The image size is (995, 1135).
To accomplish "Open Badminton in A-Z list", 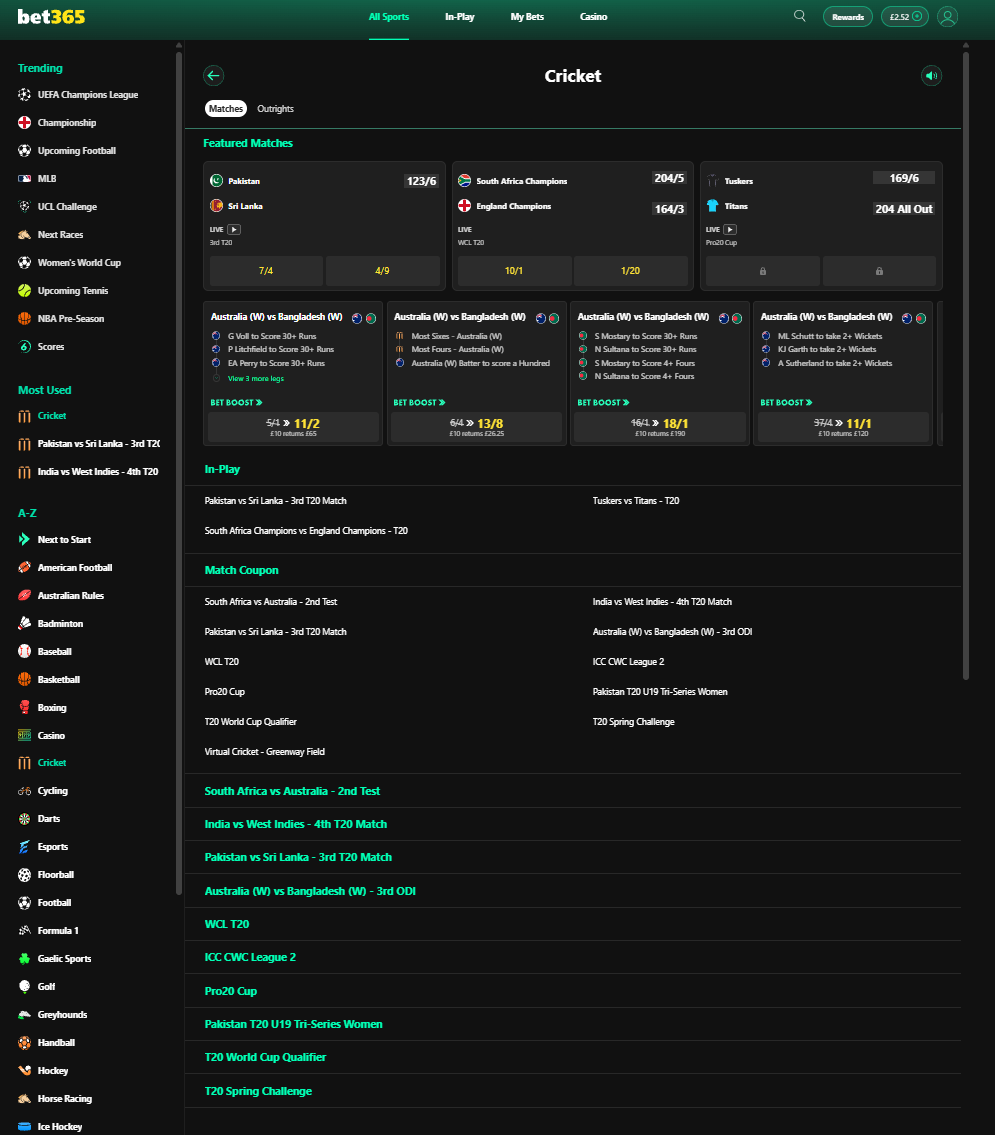I will (60, 624).
